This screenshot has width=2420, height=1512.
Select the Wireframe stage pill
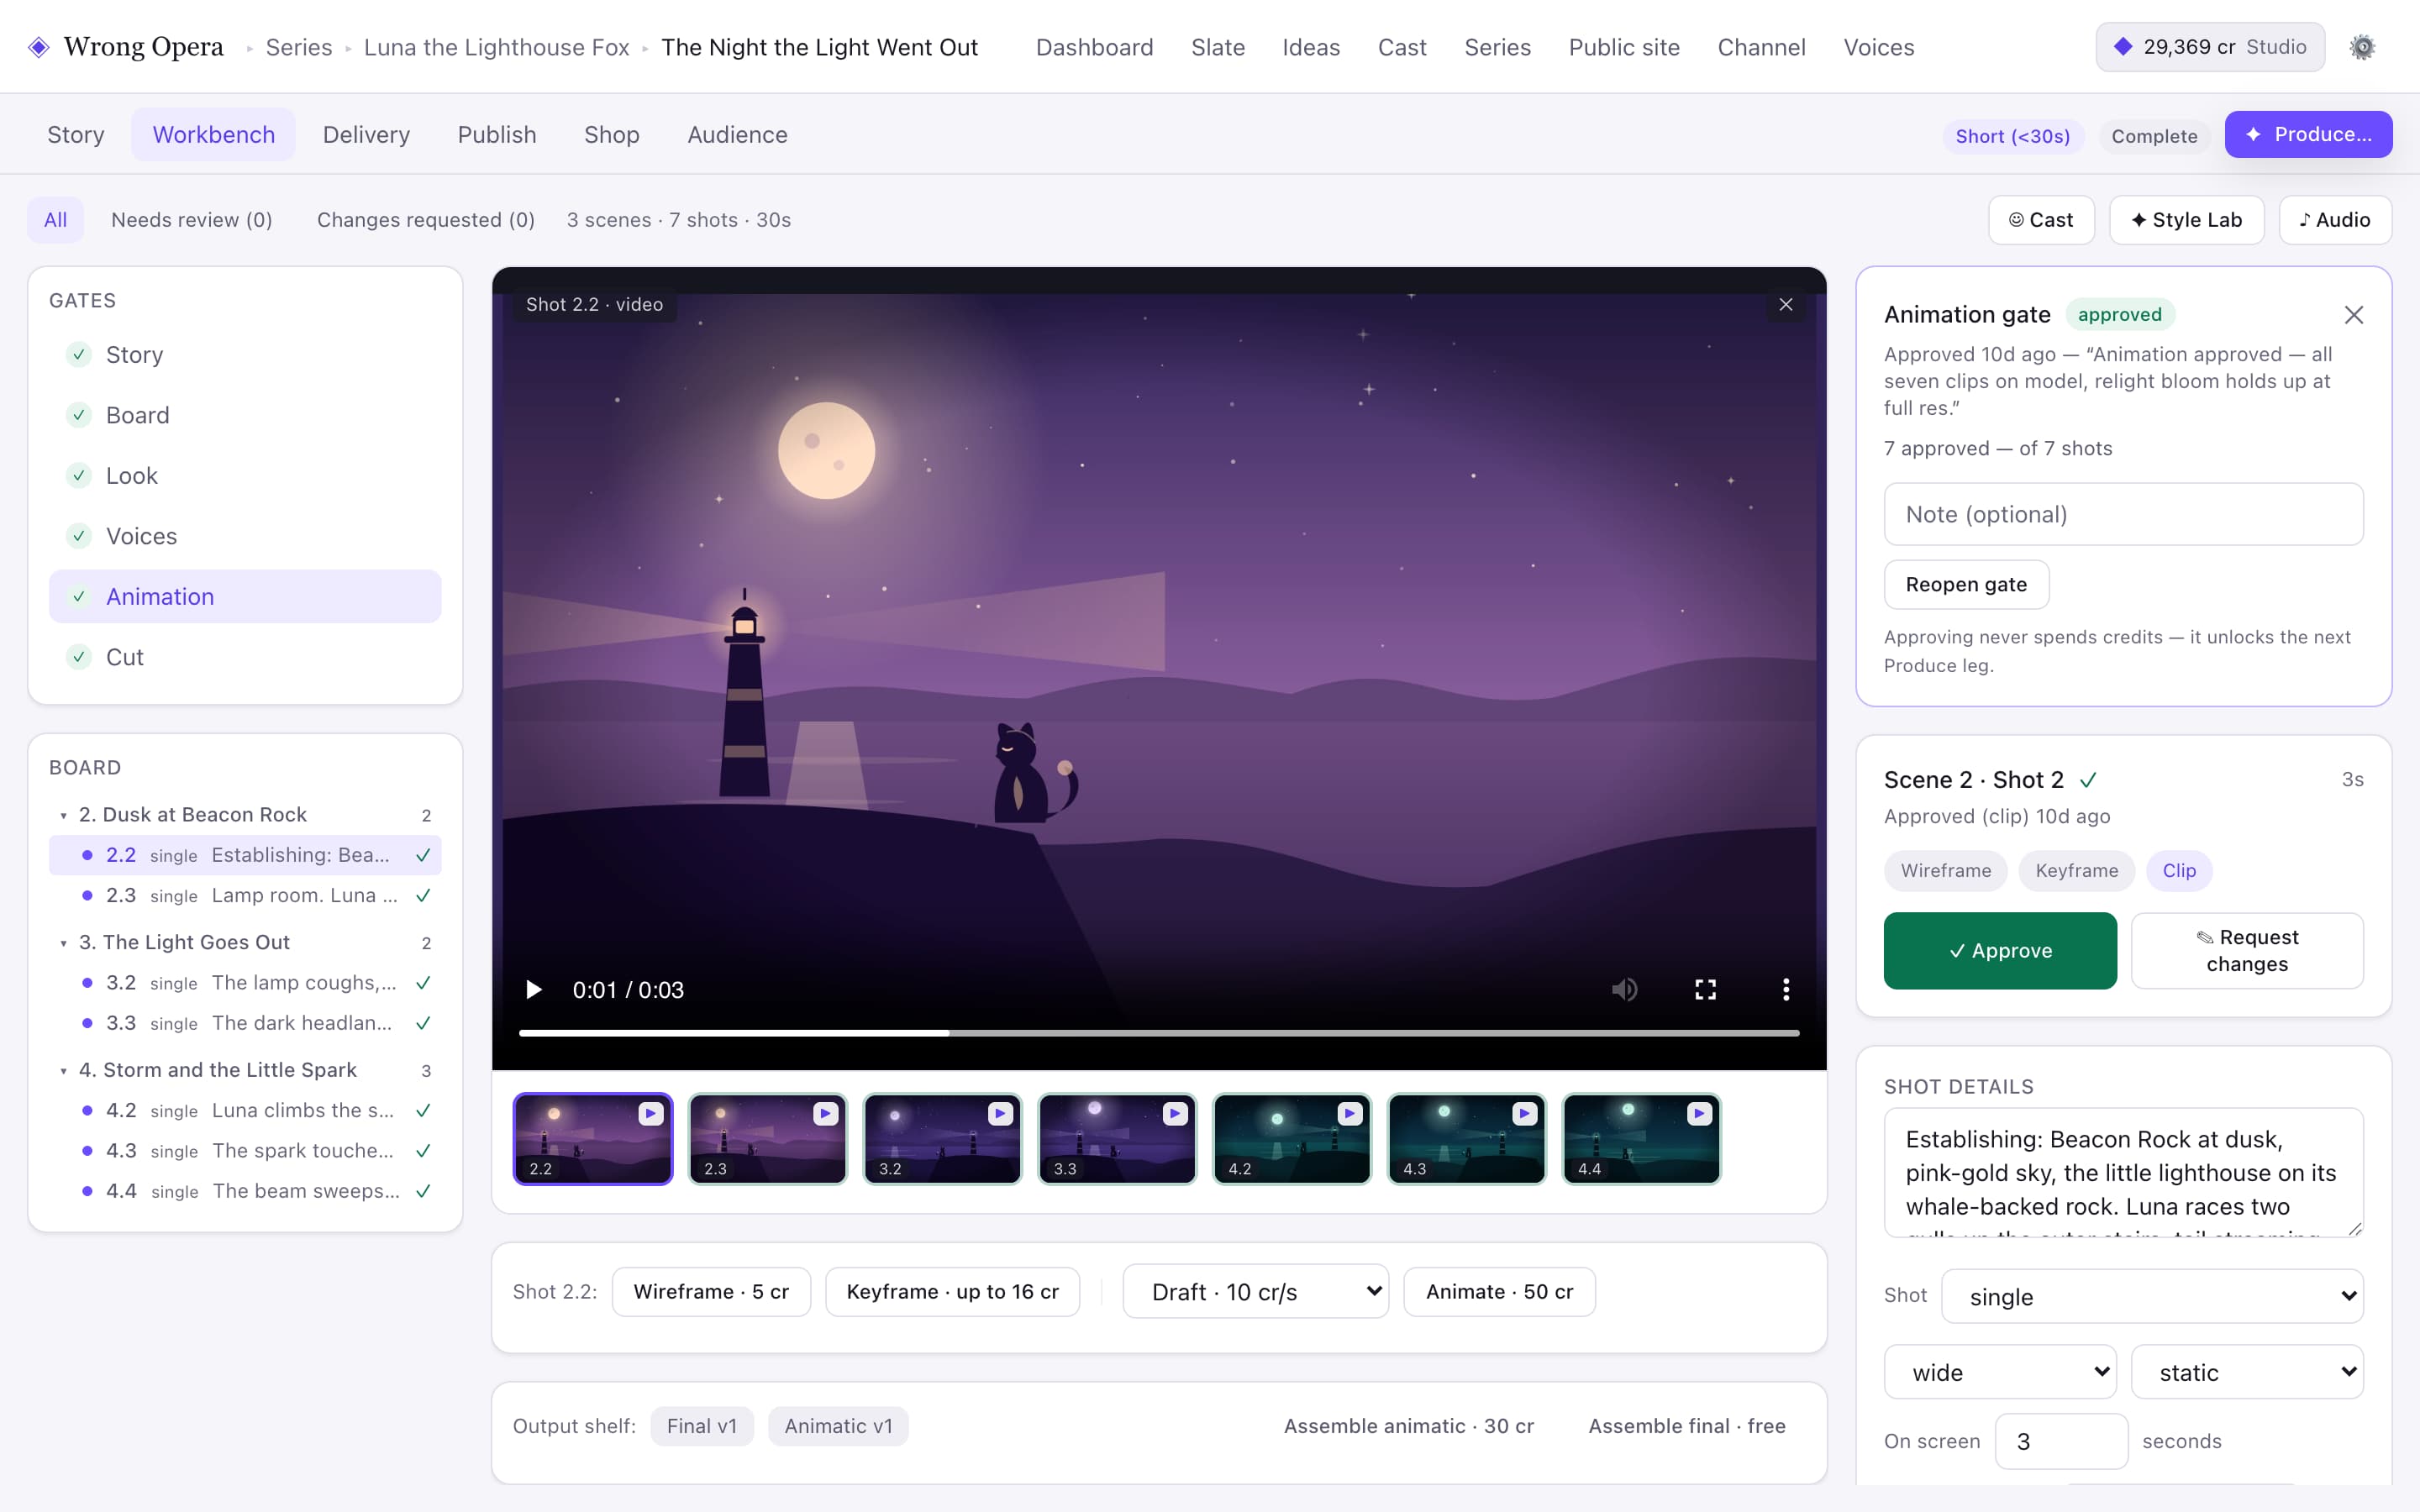(1945, 870)
